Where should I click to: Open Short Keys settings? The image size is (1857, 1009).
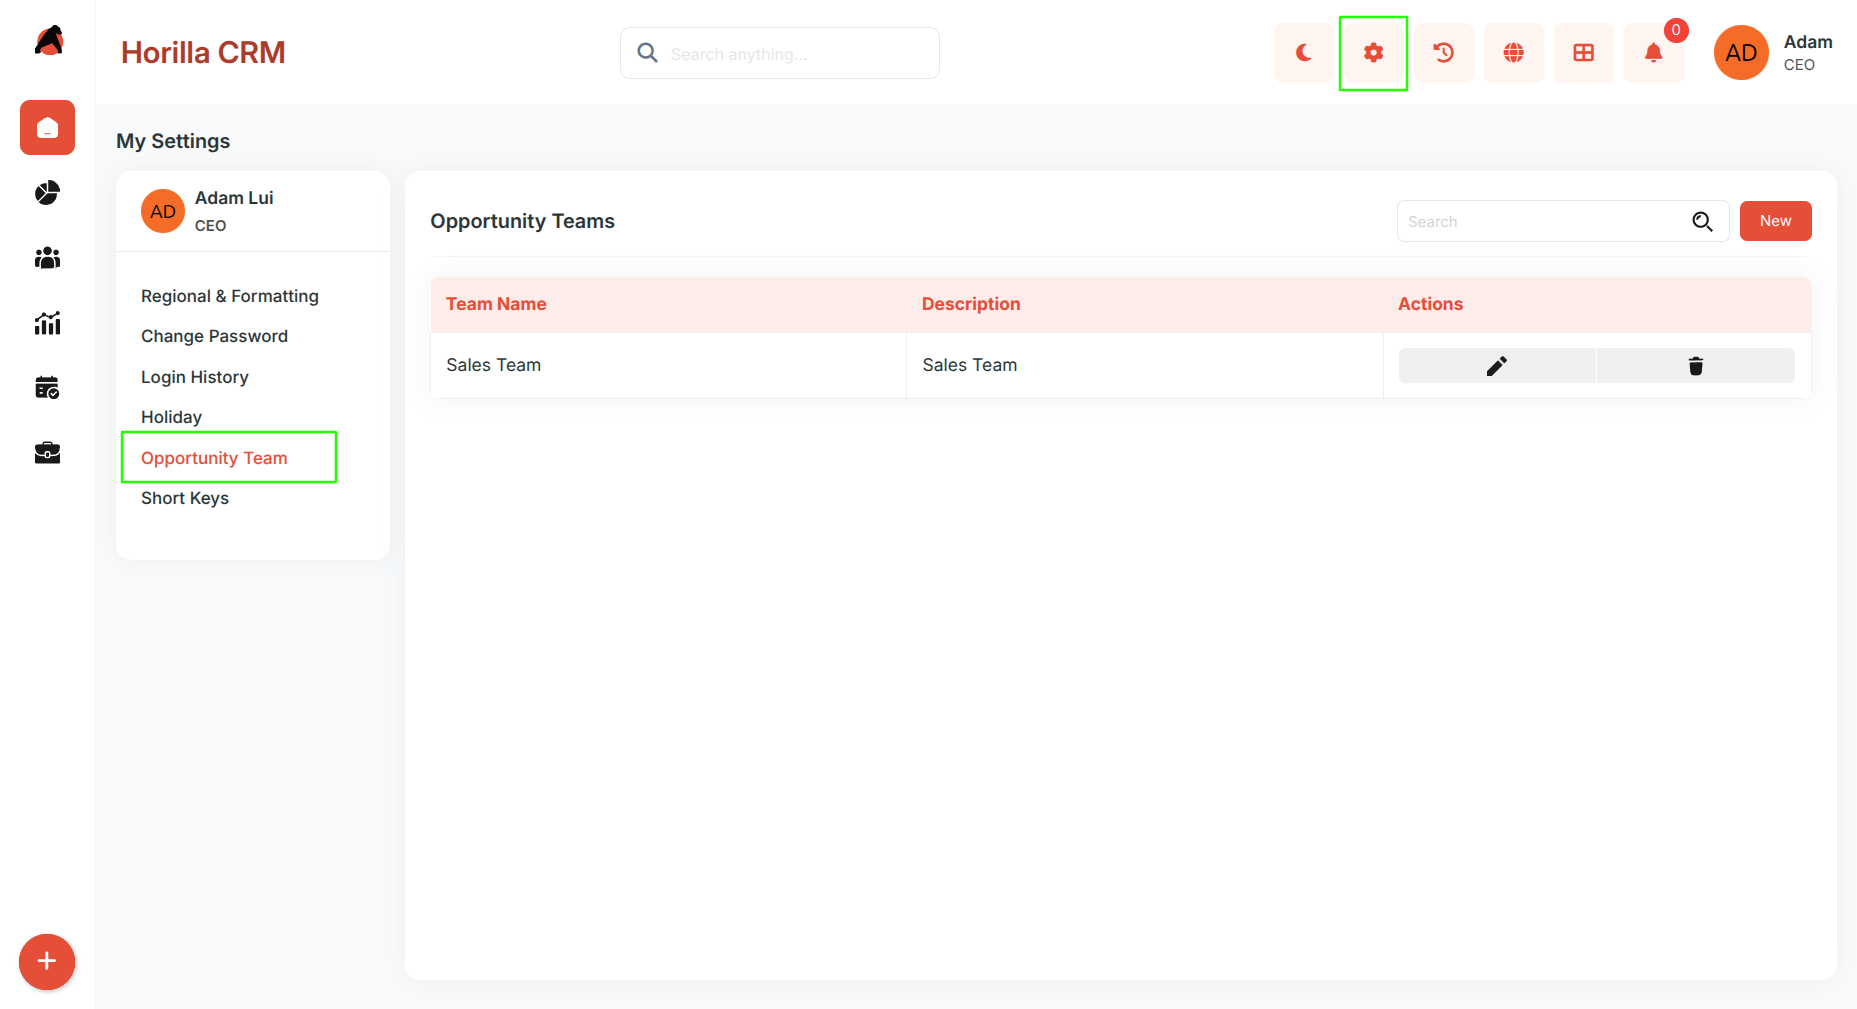[x=185, y=498]
